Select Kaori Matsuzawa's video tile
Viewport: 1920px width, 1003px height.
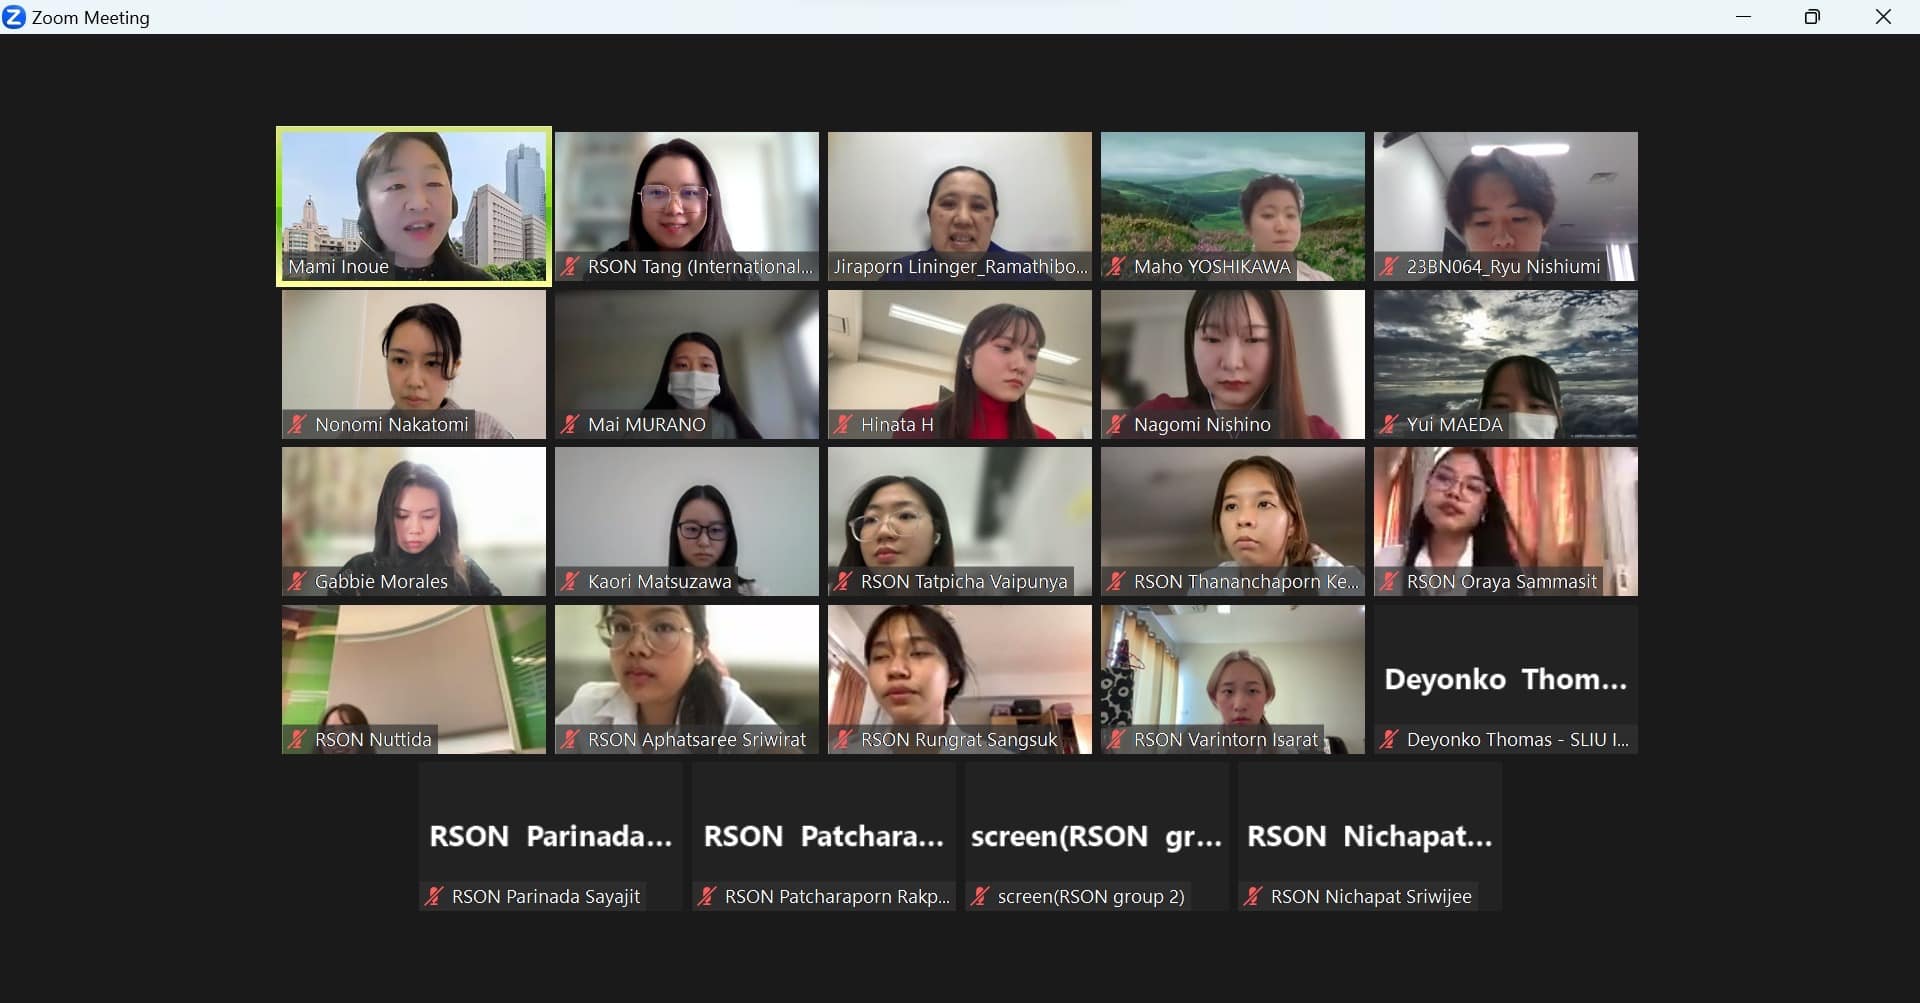pos(687,521)
